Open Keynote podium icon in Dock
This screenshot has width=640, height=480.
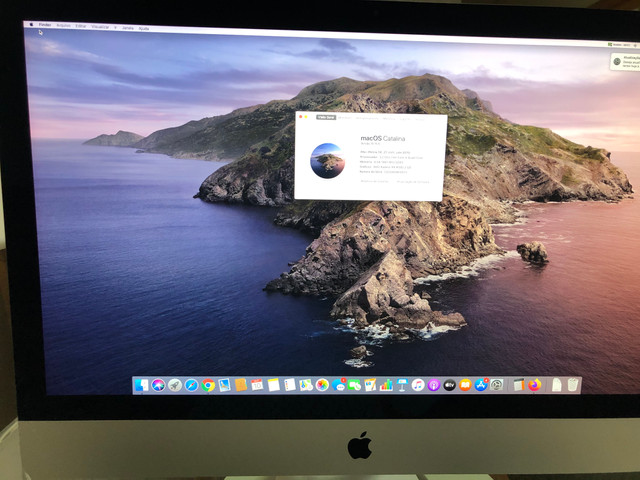click(x=402, y=384)
